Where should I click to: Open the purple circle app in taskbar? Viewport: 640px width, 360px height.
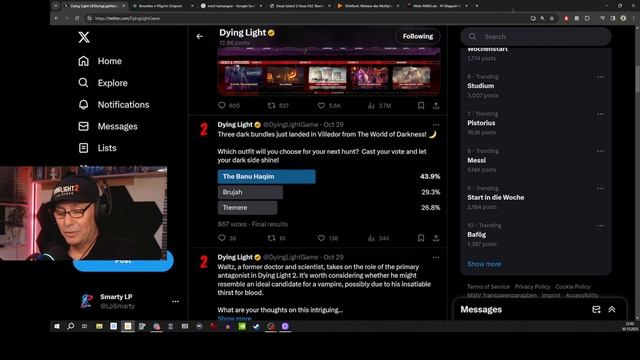point(285,326)
